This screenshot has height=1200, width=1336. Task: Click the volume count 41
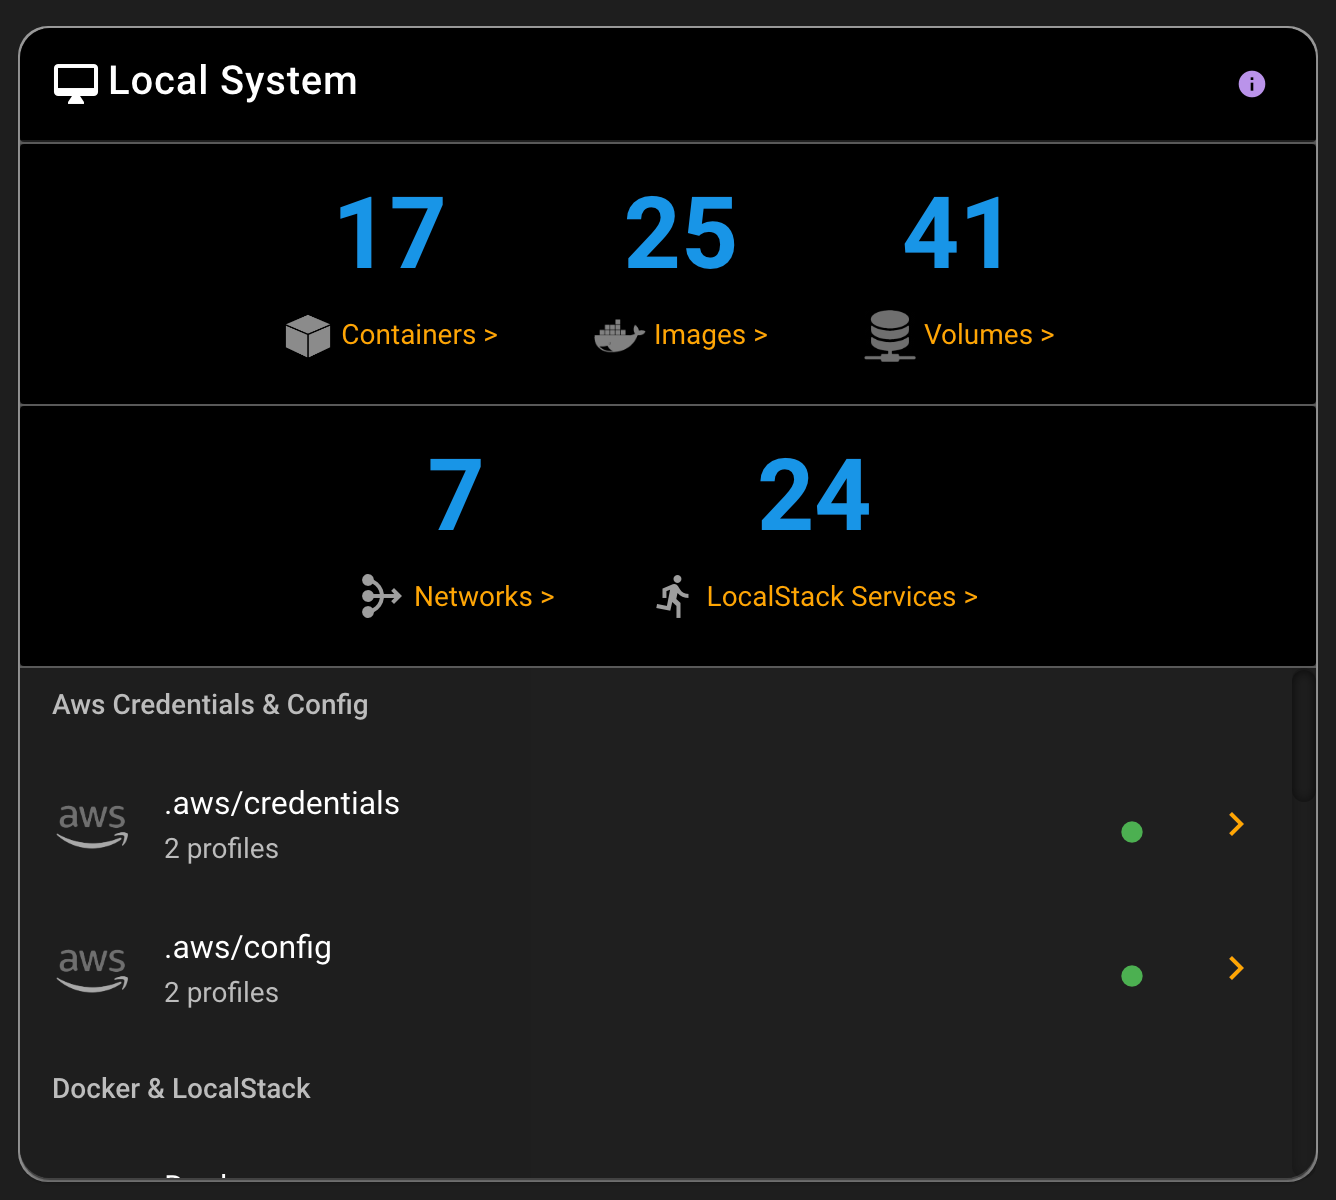tap(955, 234)
